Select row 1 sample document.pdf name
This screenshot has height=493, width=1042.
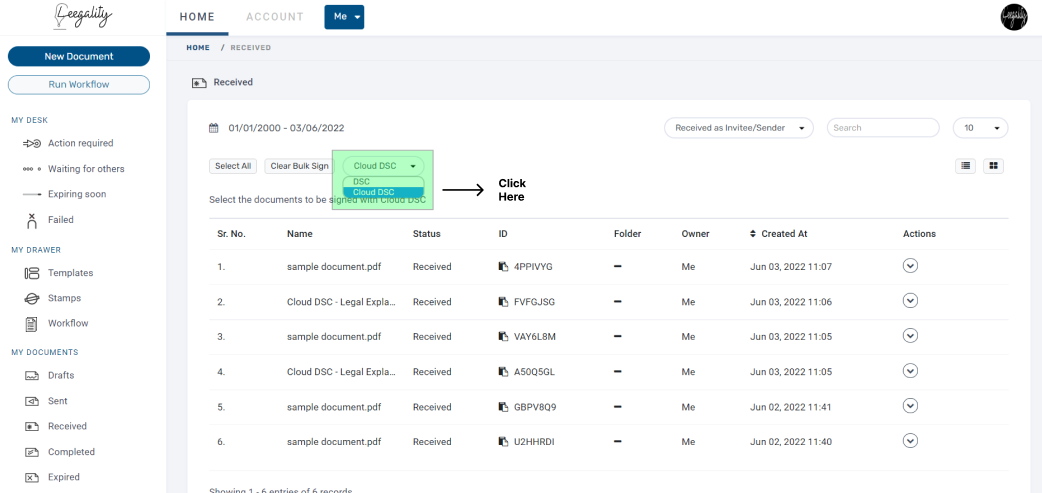click(x=334, y=266)
